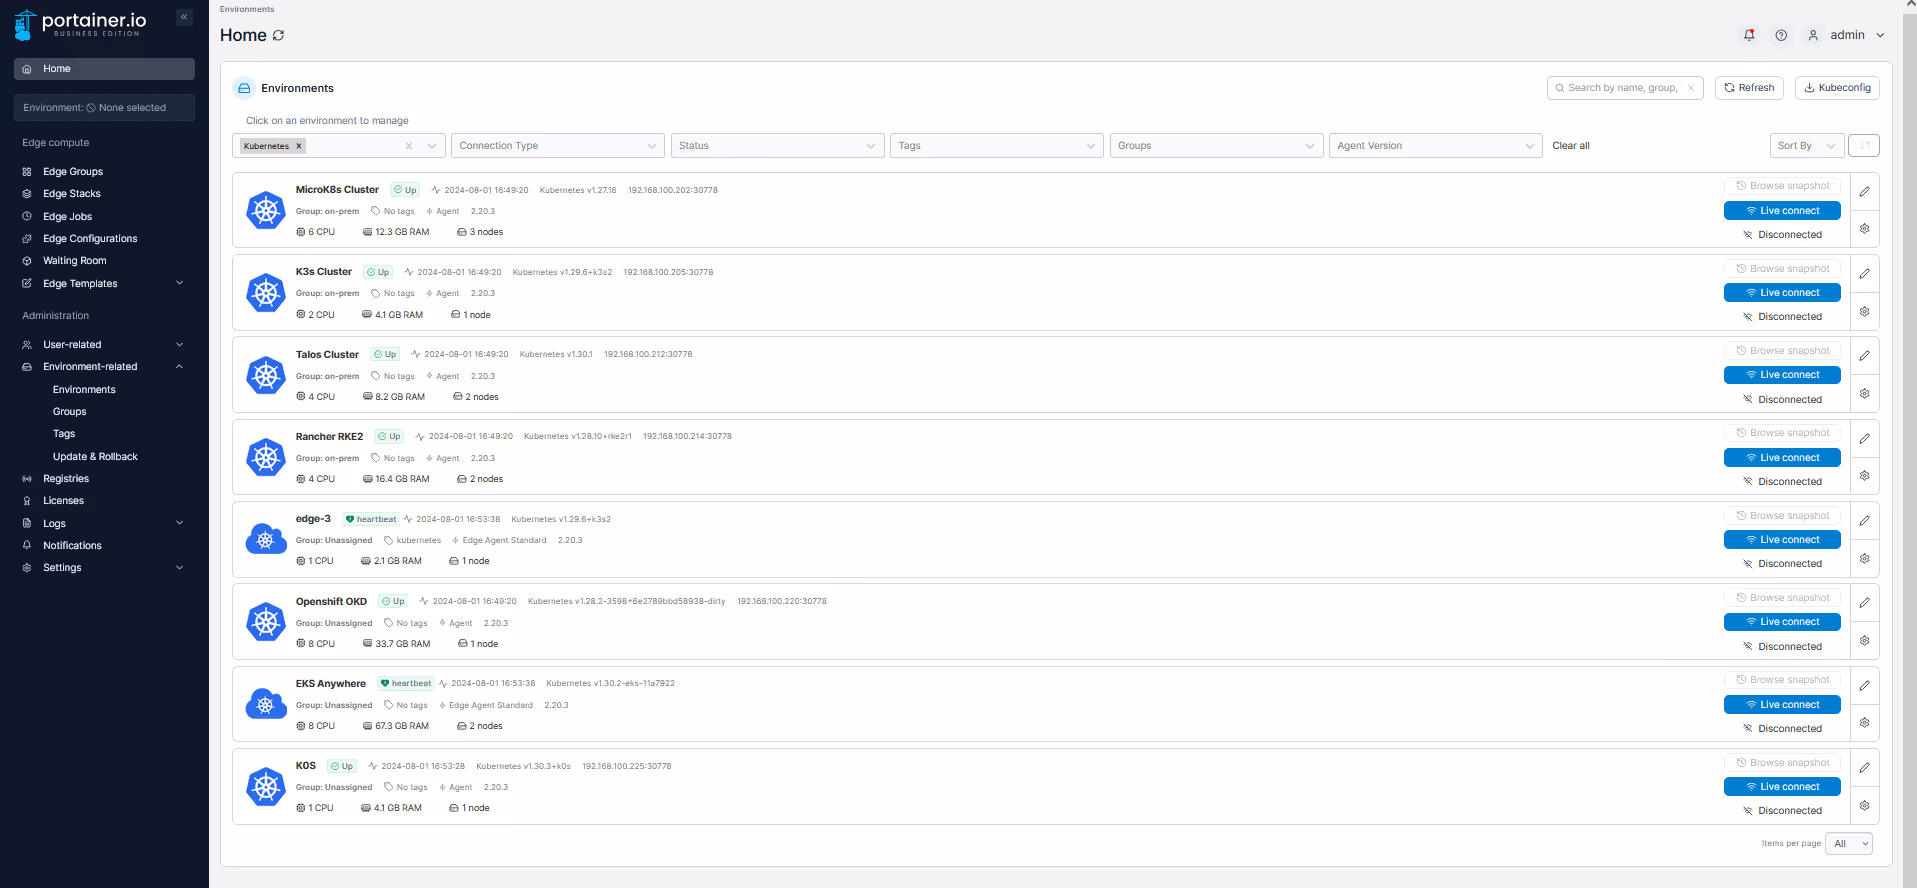Collapse the Environment-related sidebar section
The height and width of the screenshot is (888, 1917).
(x=180, y=367)
